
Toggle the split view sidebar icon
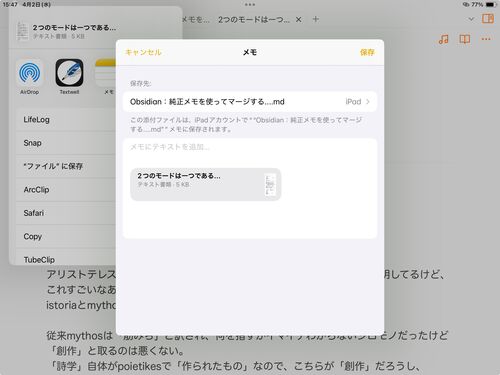pos(488,19)
